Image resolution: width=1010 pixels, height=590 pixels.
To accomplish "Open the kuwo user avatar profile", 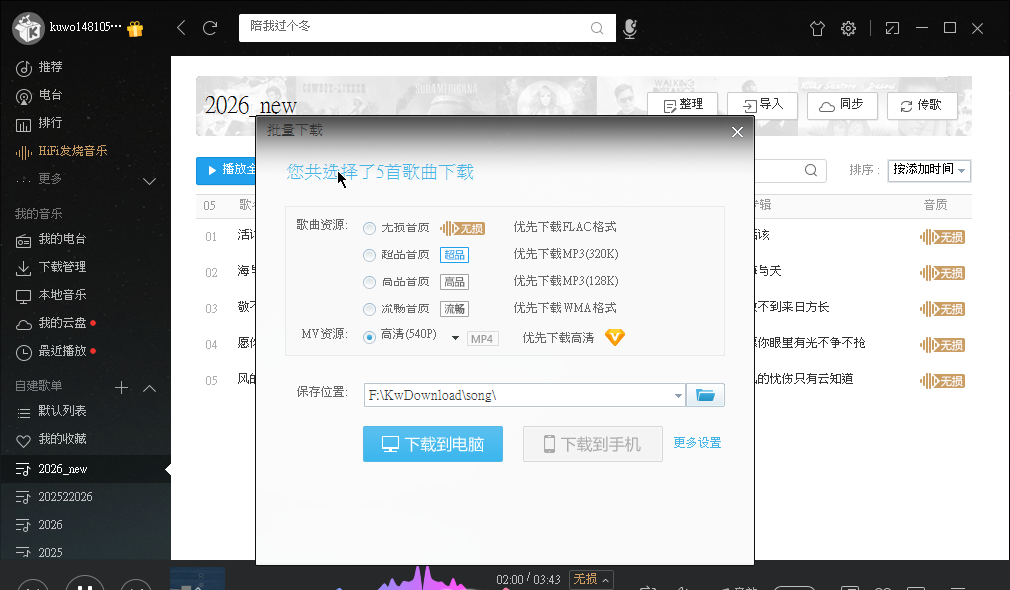I will coord(28,28).
